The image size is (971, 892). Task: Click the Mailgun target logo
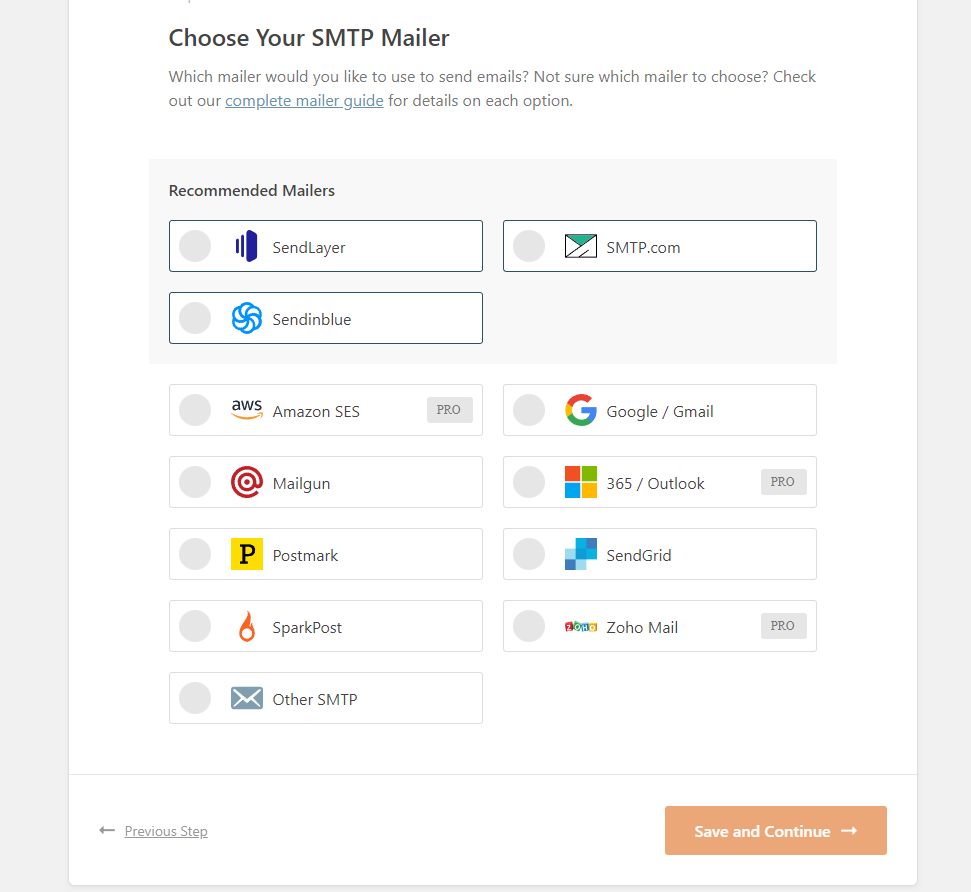click(246, 482)
